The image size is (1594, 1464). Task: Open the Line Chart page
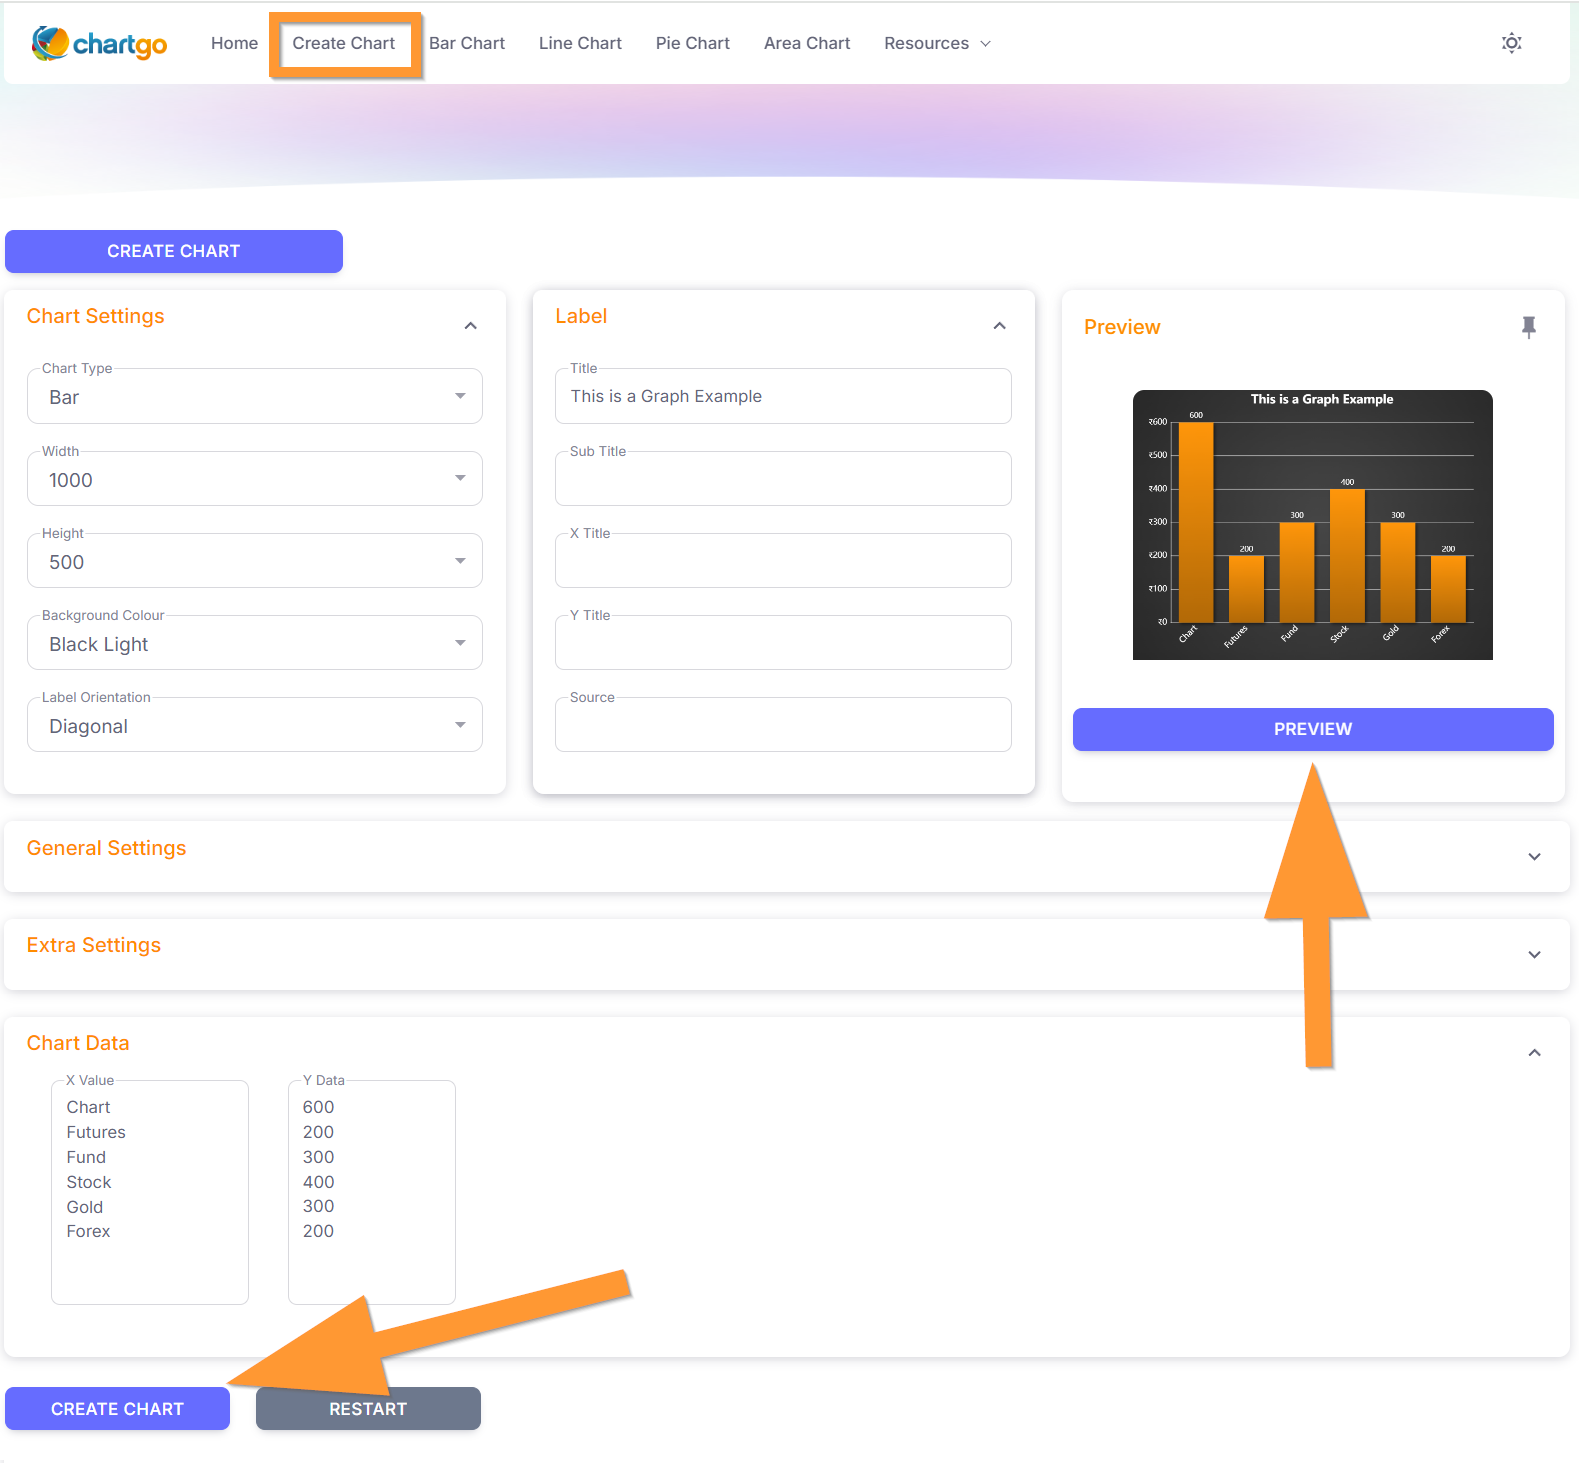[x=580, y=44]
